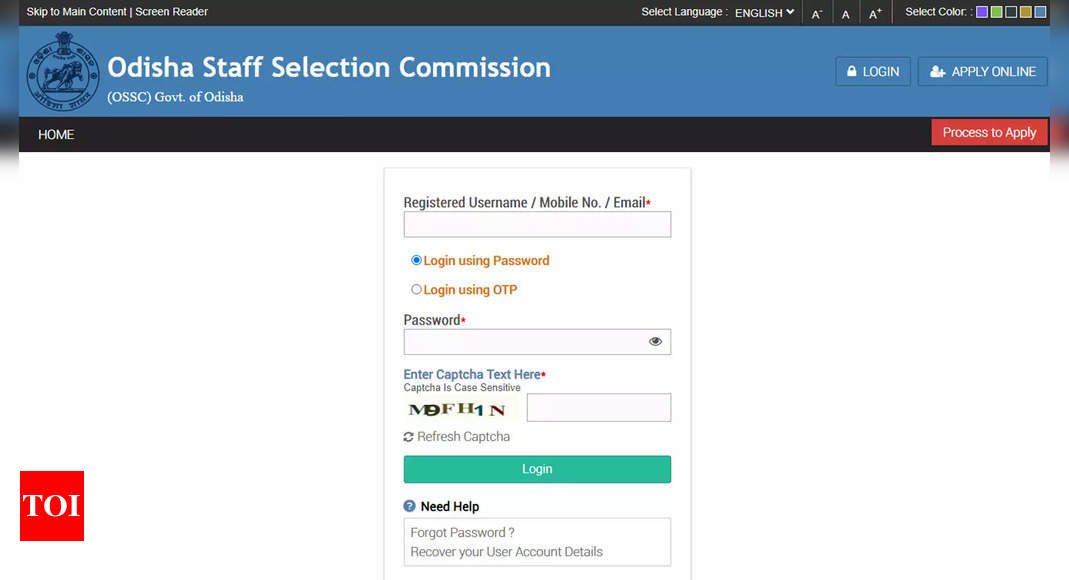Click the MDFH1N captcha image

[x=457, y=409]
